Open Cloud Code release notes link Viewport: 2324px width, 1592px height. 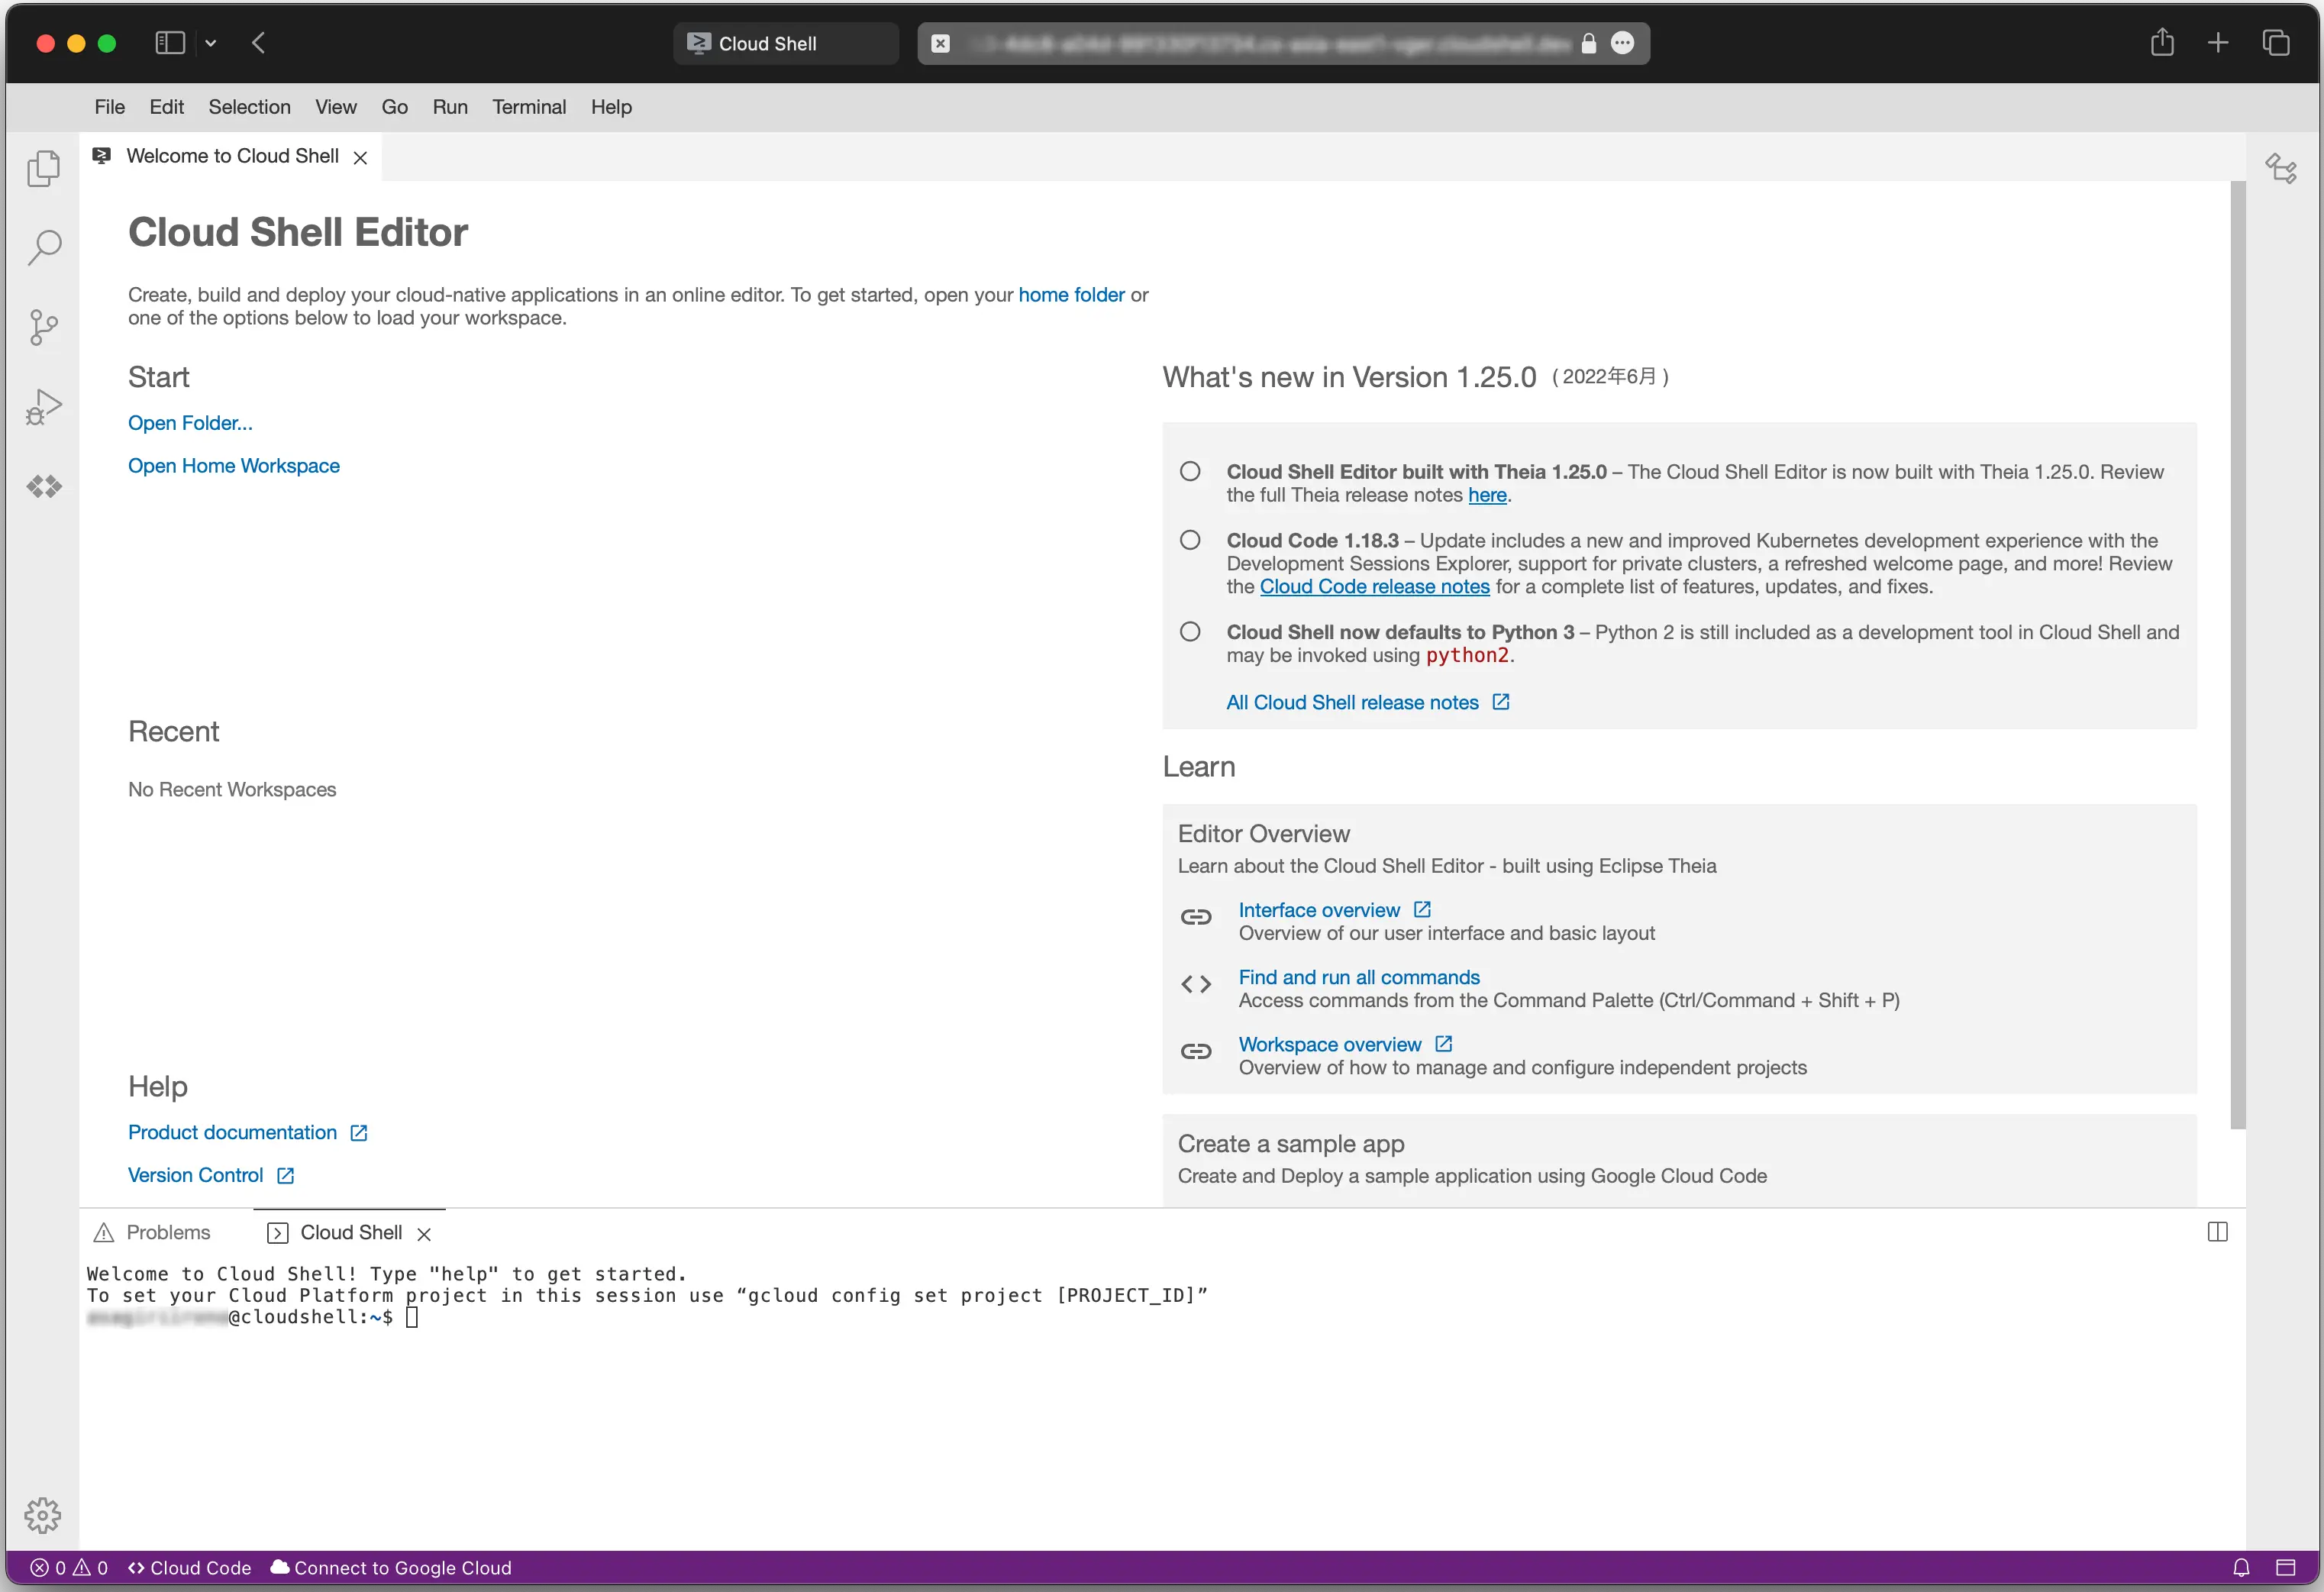click(x=1374, y=586)
